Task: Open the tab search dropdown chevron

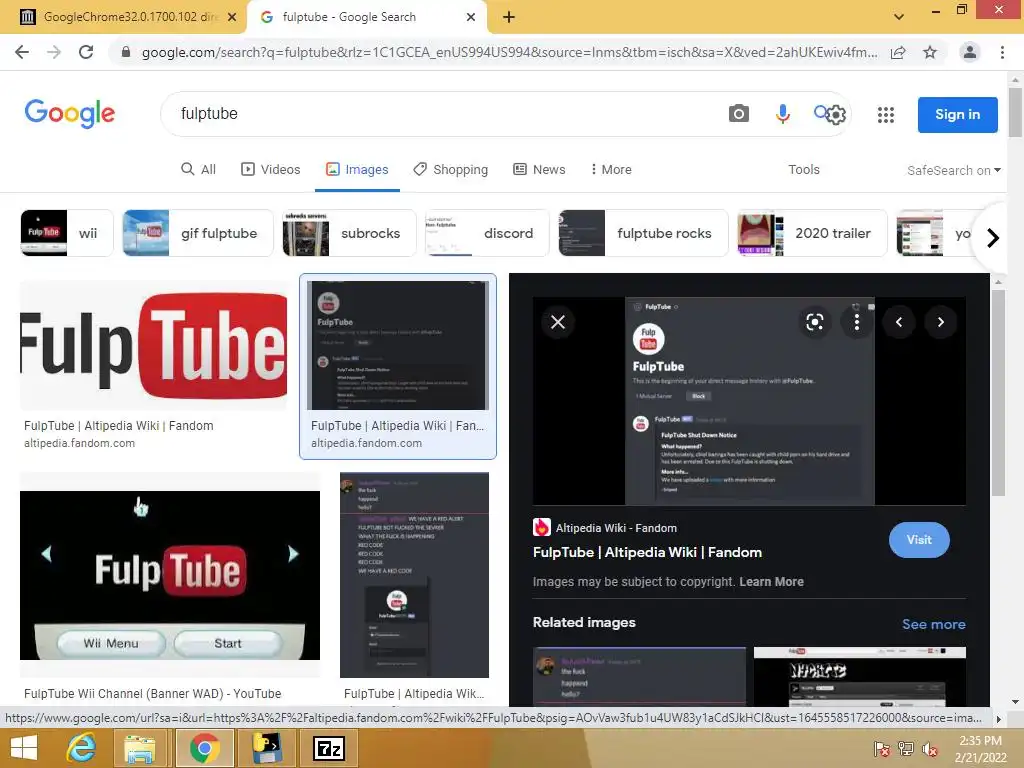Action: coord(899,17)
